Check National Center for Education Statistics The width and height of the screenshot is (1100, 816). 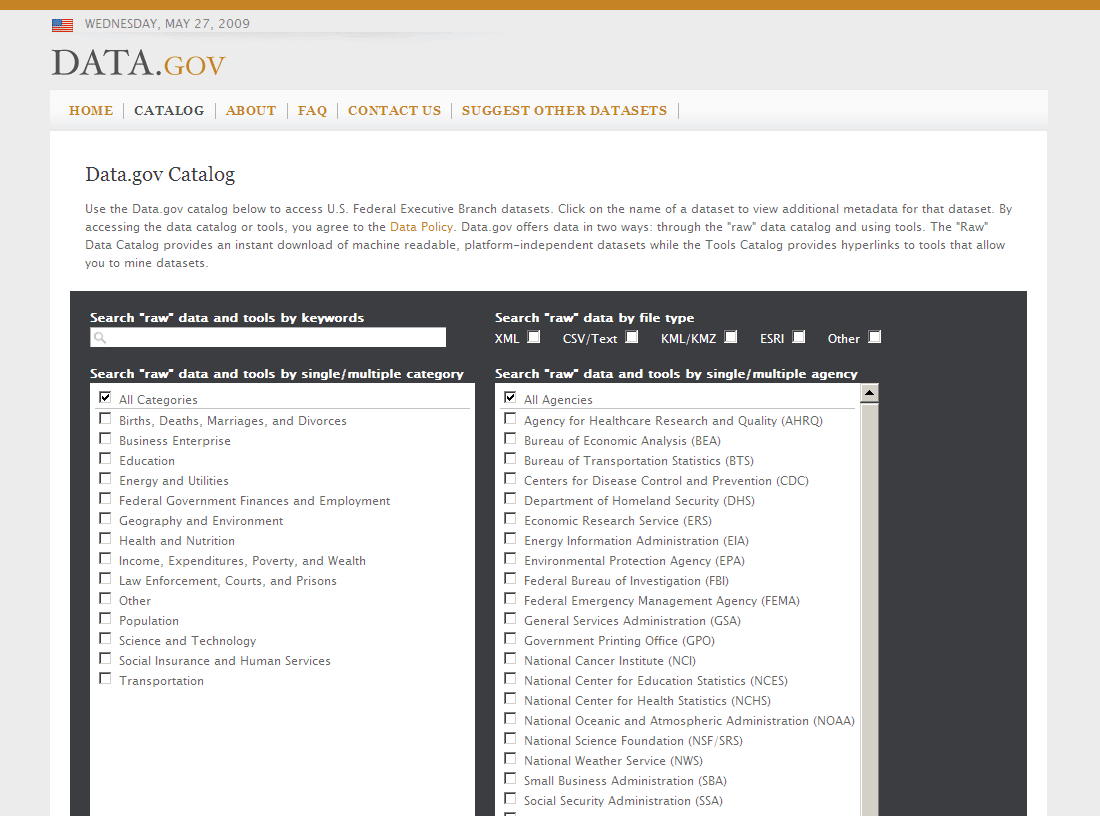511,678
